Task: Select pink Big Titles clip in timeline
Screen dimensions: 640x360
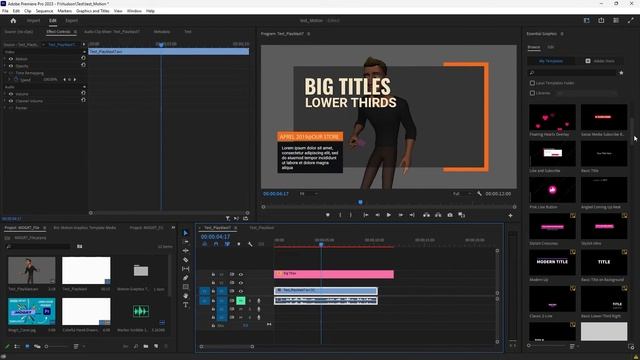Action: (333, 274)
